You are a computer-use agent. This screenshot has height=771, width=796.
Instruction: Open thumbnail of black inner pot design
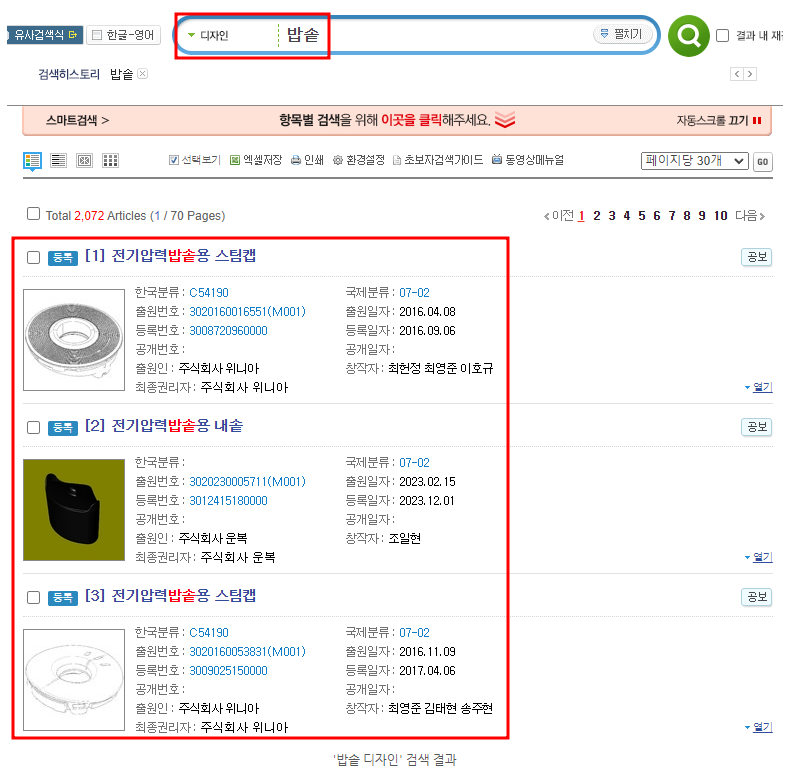click(x=74, y=510)
